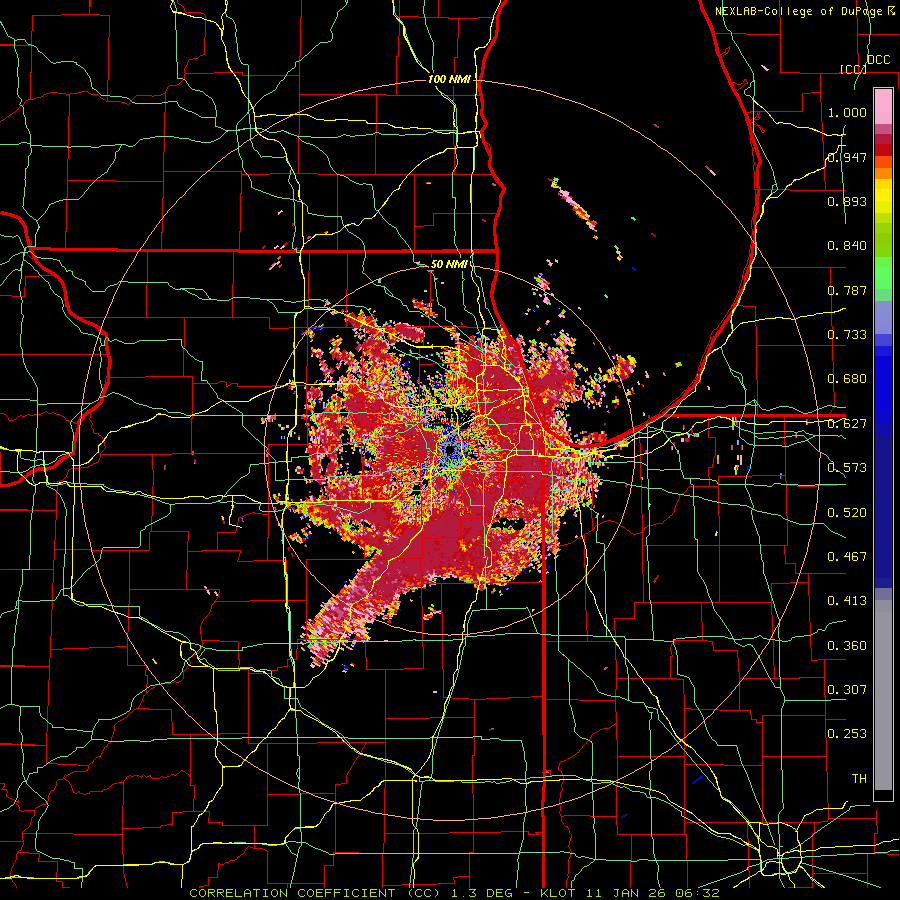Click the DCC label above the color scale
900x900 pixels.
[878, 60]
